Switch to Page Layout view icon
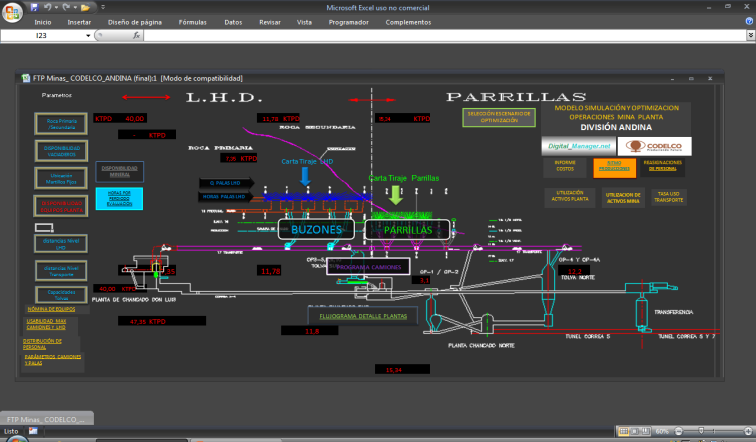Screen dimensions: 756x442 [x=635, y=431]
